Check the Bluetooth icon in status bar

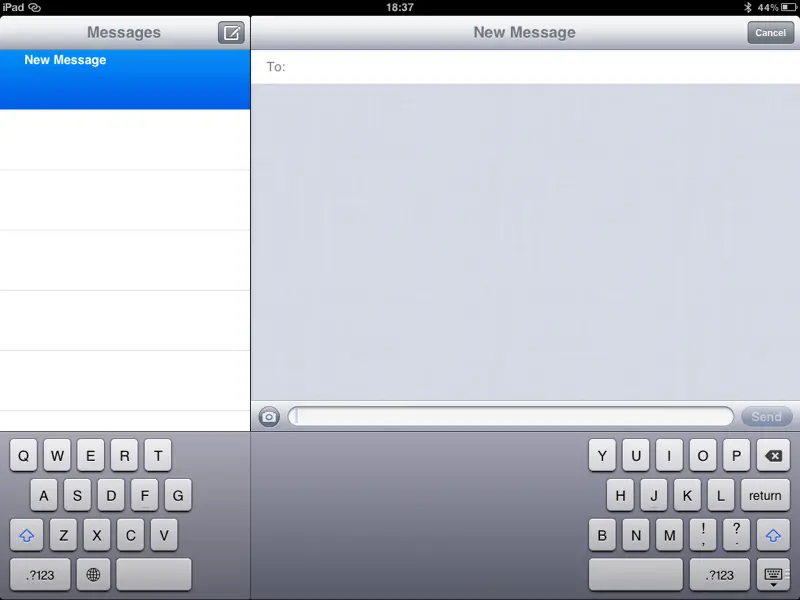click(747, 7)
